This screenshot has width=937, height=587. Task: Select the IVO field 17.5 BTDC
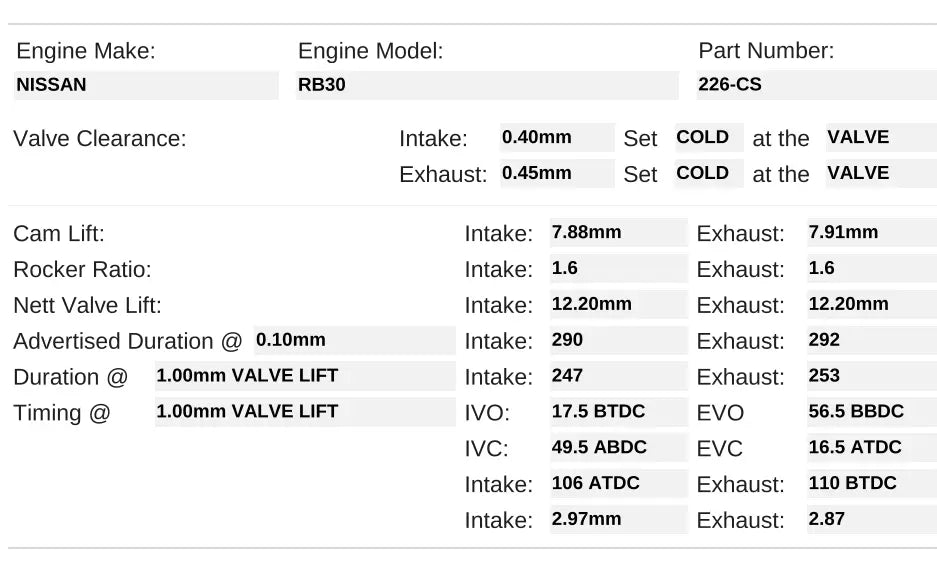618,412
